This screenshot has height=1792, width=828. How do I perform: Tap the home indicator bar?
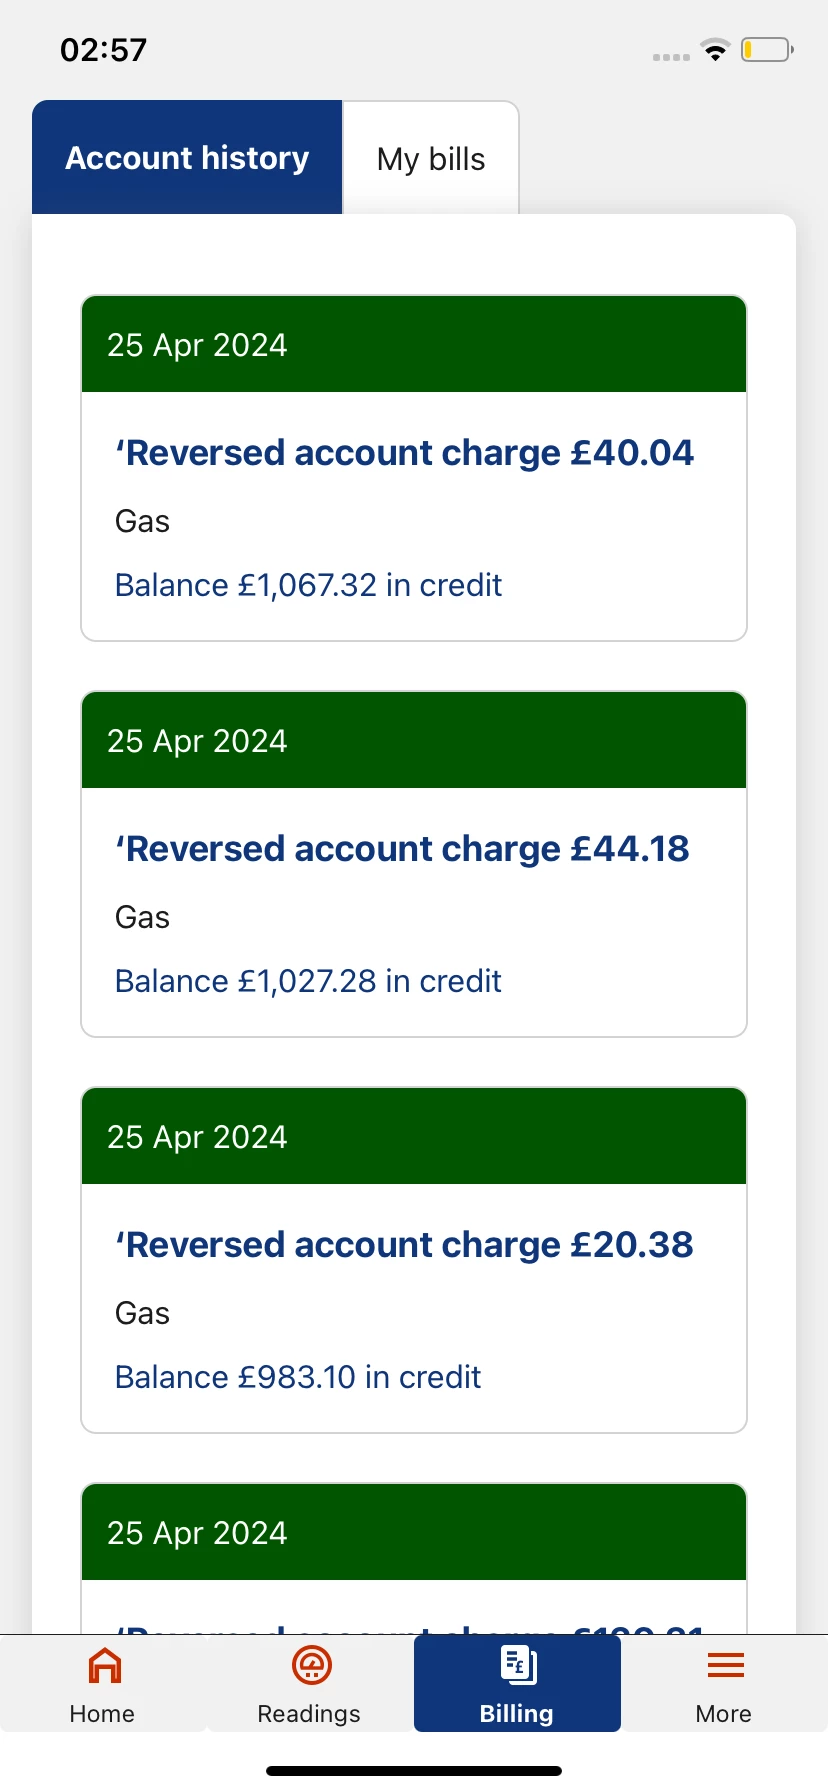[414, 1771]
